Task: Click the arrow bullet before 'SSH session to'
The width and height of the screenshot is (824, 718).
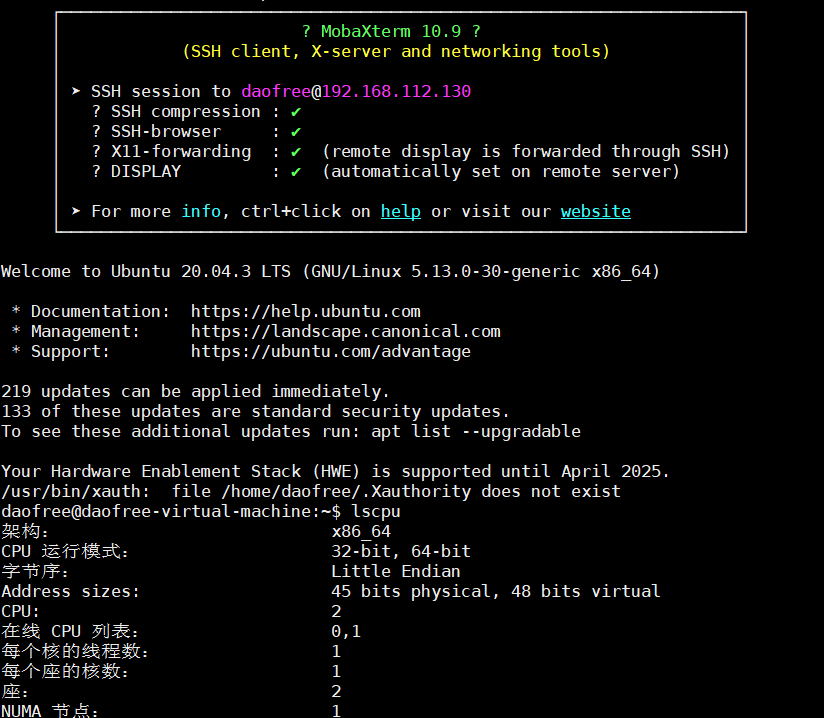Action: [x=76, y=91]
